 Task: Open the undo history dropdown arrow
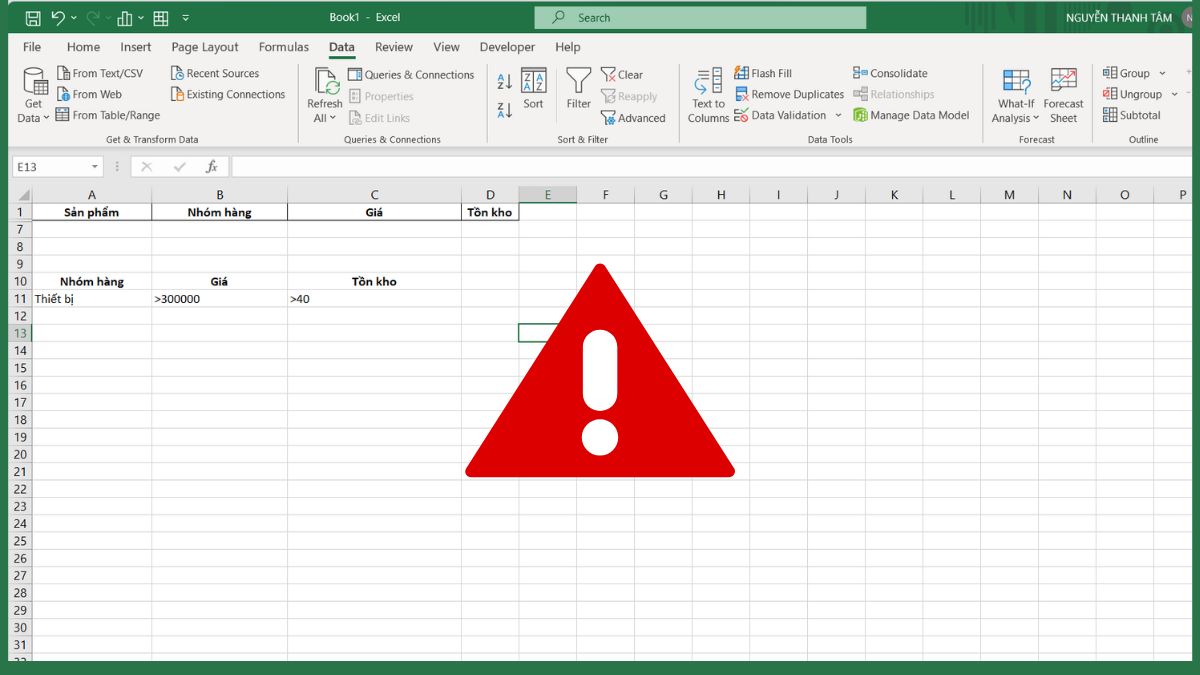(73, 18)
